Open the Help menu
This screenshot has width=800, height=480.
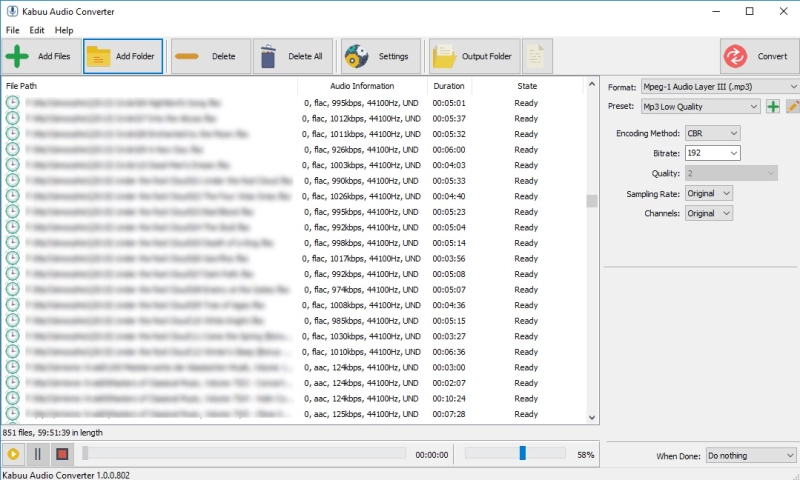pyautogui.click(x=64, y=30)
